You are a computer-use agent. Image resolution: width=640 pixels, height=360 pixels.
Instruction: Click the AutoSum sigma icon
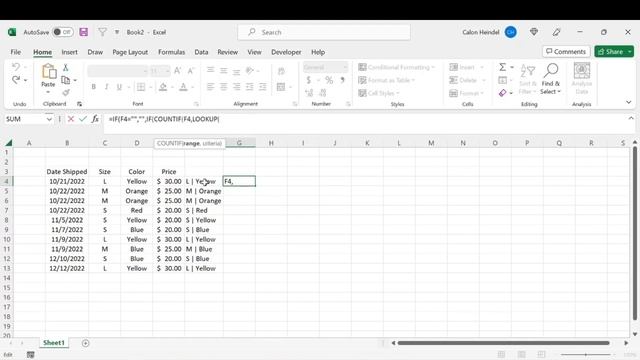(x=502, y=67)
